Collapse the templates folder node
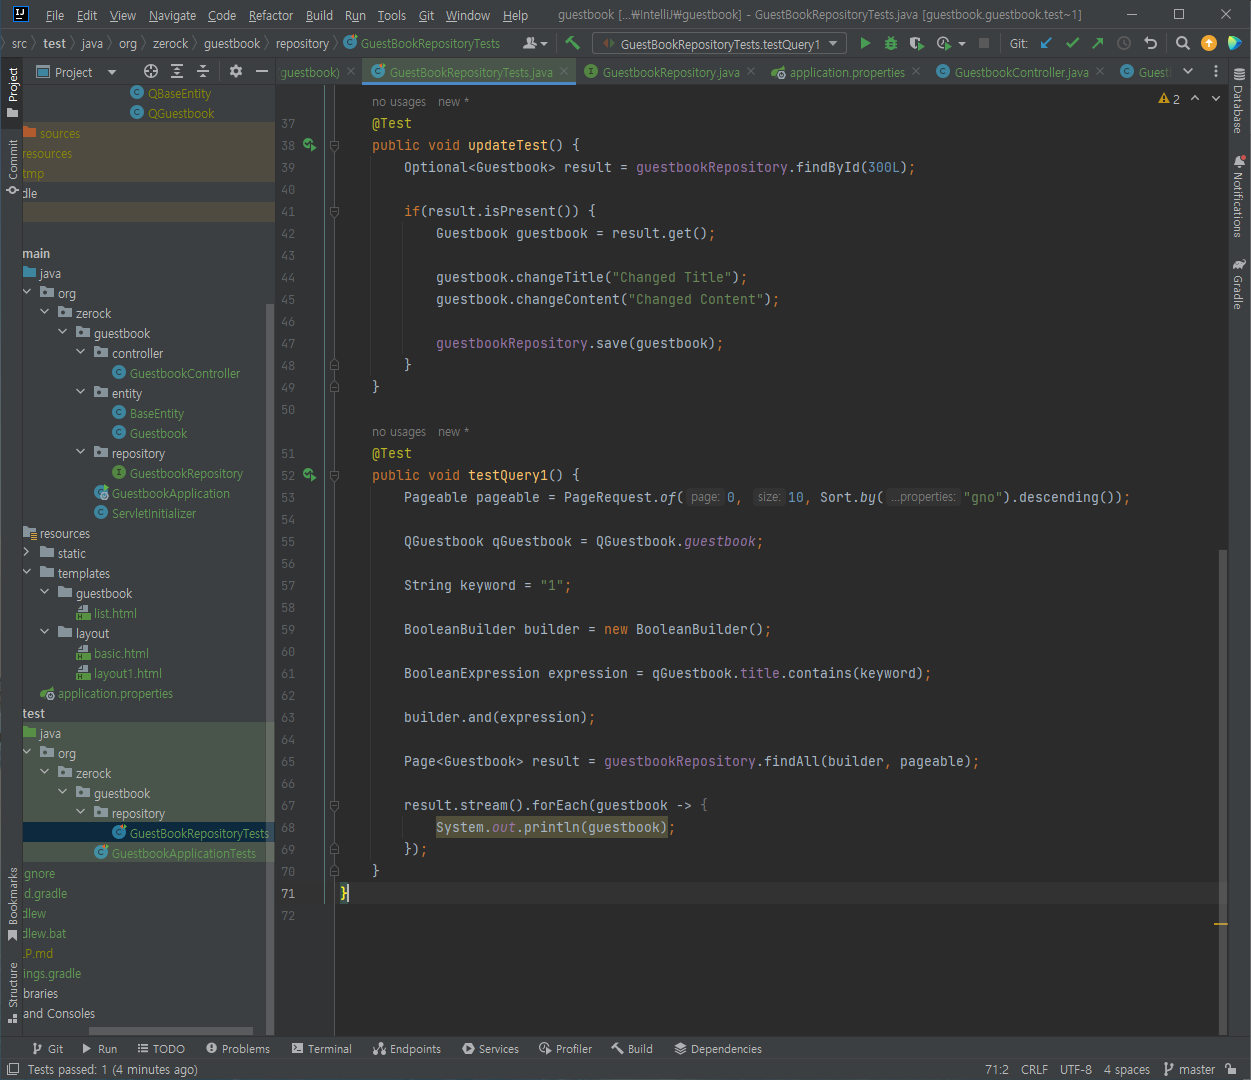The width and height of the screenshot is (1251, 1080). [27, 572]
